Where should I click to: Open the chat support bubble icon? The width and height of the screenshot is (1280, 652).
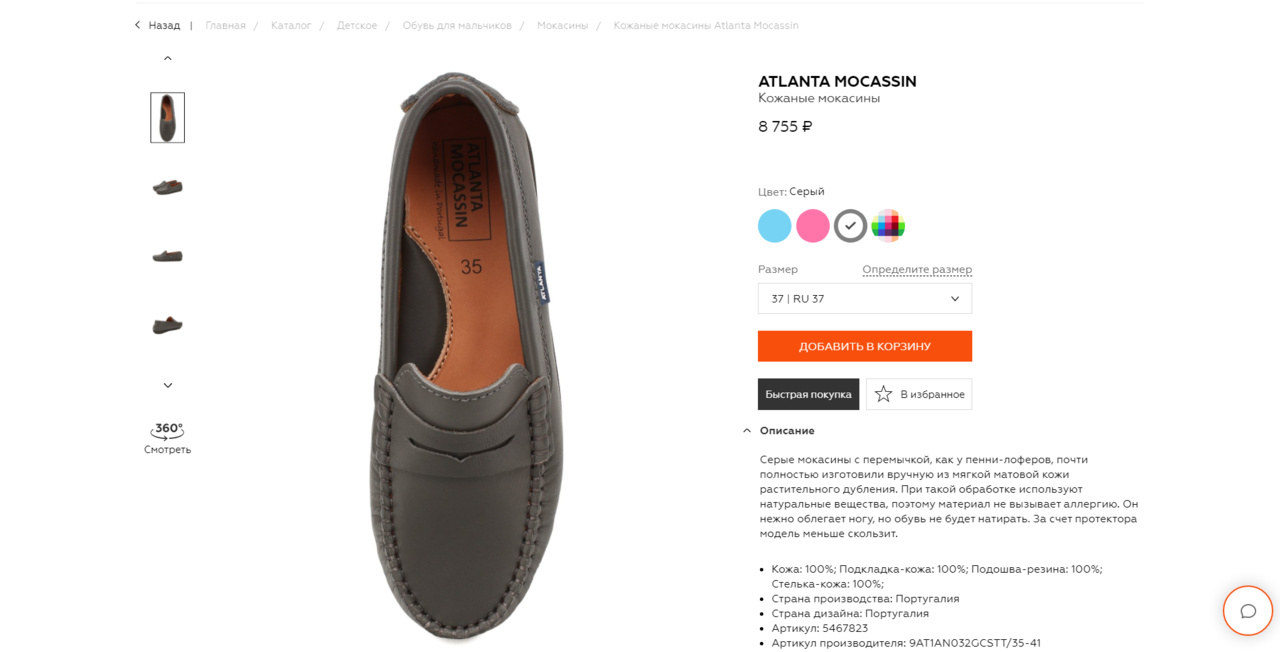click(1247, 611)
